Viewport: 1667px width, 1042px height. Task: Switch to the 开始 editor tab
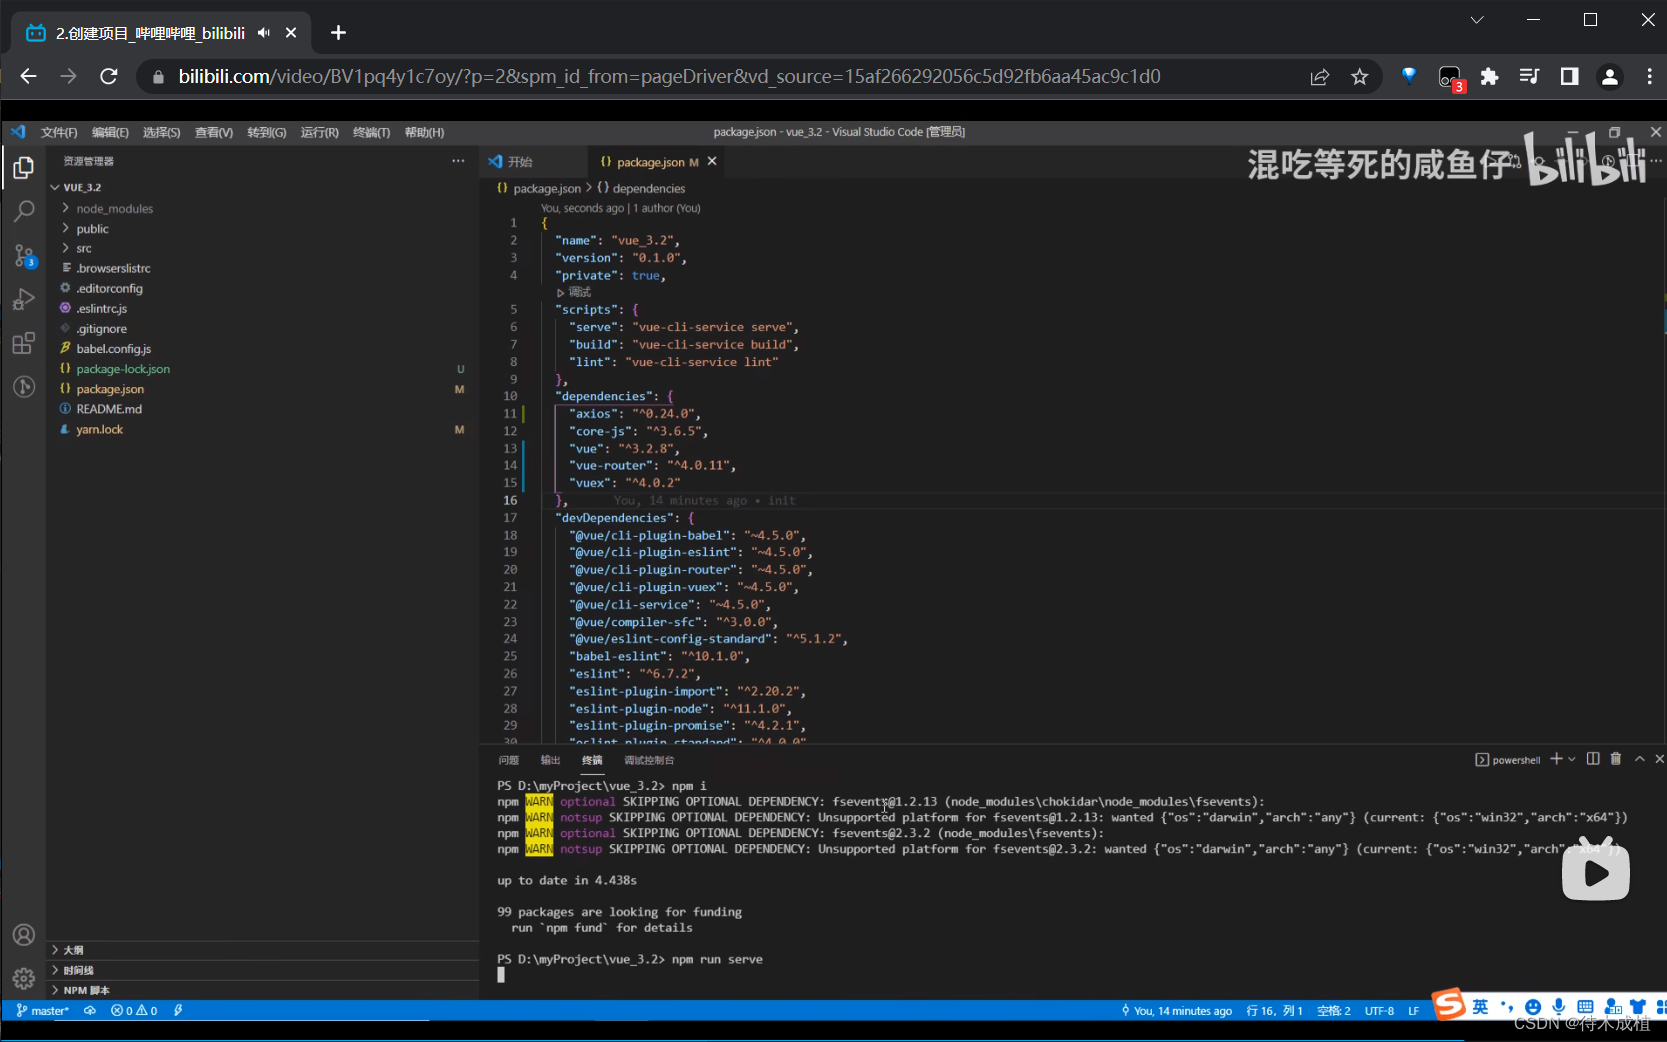pos(520,161)
